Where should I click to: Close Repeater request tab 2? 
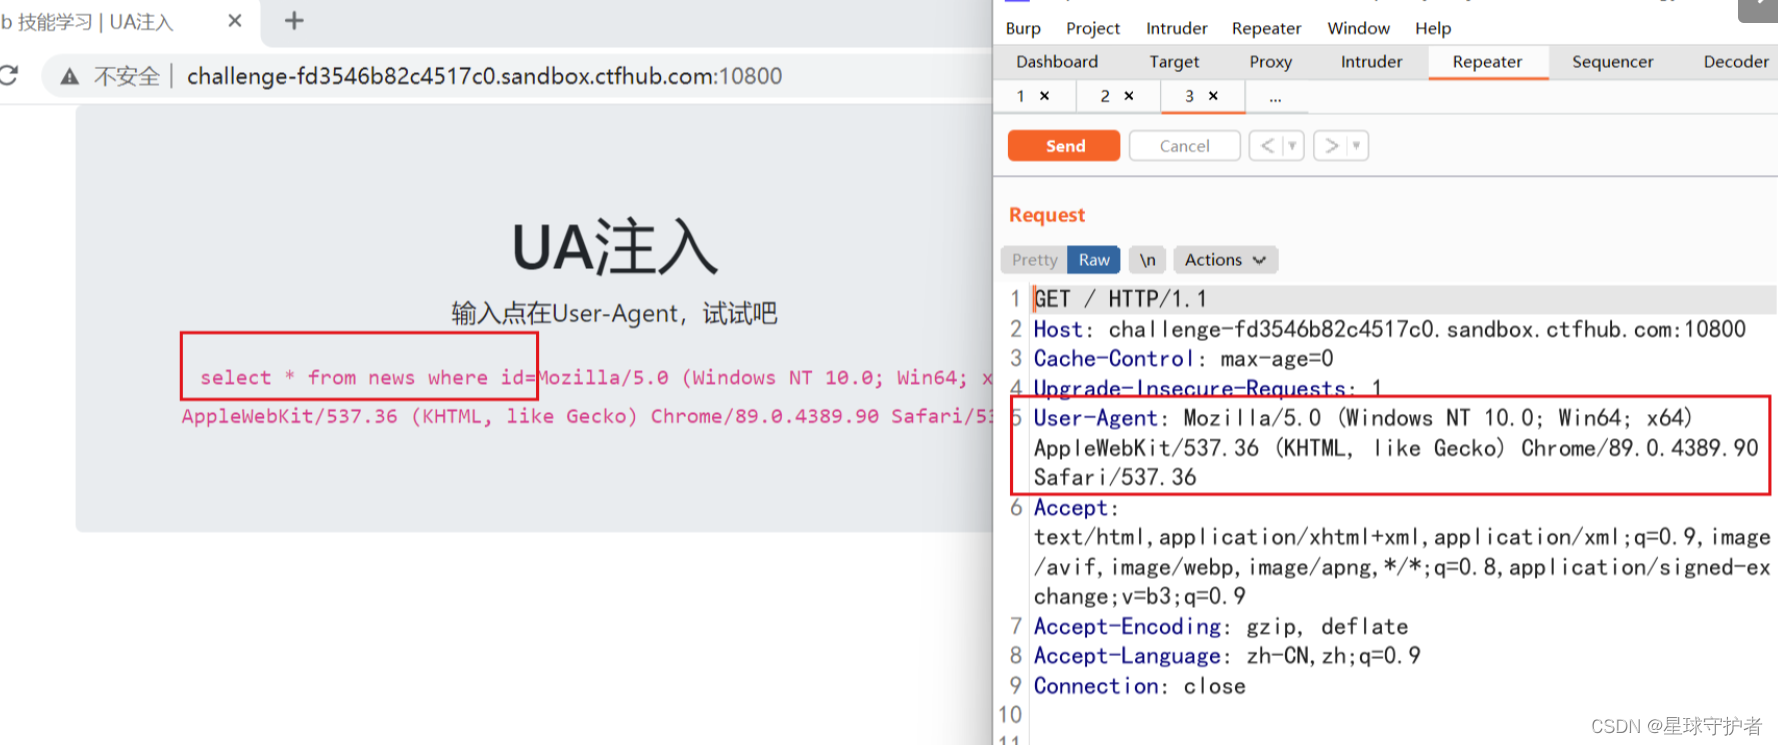[1129, 96]
